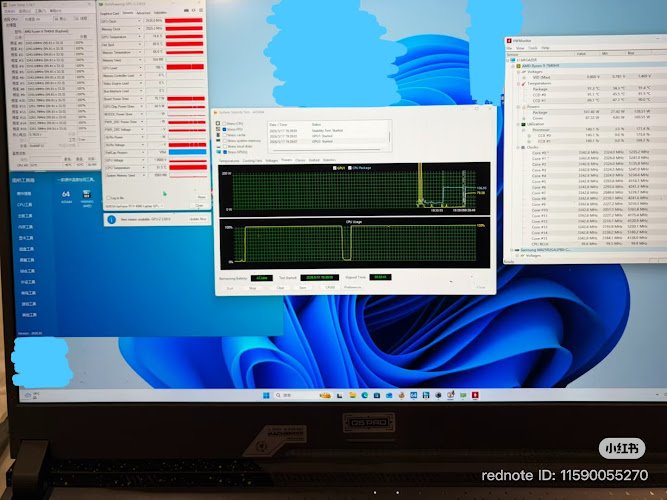The height and width of the screenshot is (500, 667).
Task: Switch to the Temperatures tab in stability test
Action: pyautogui.click(x=229, y=161)
